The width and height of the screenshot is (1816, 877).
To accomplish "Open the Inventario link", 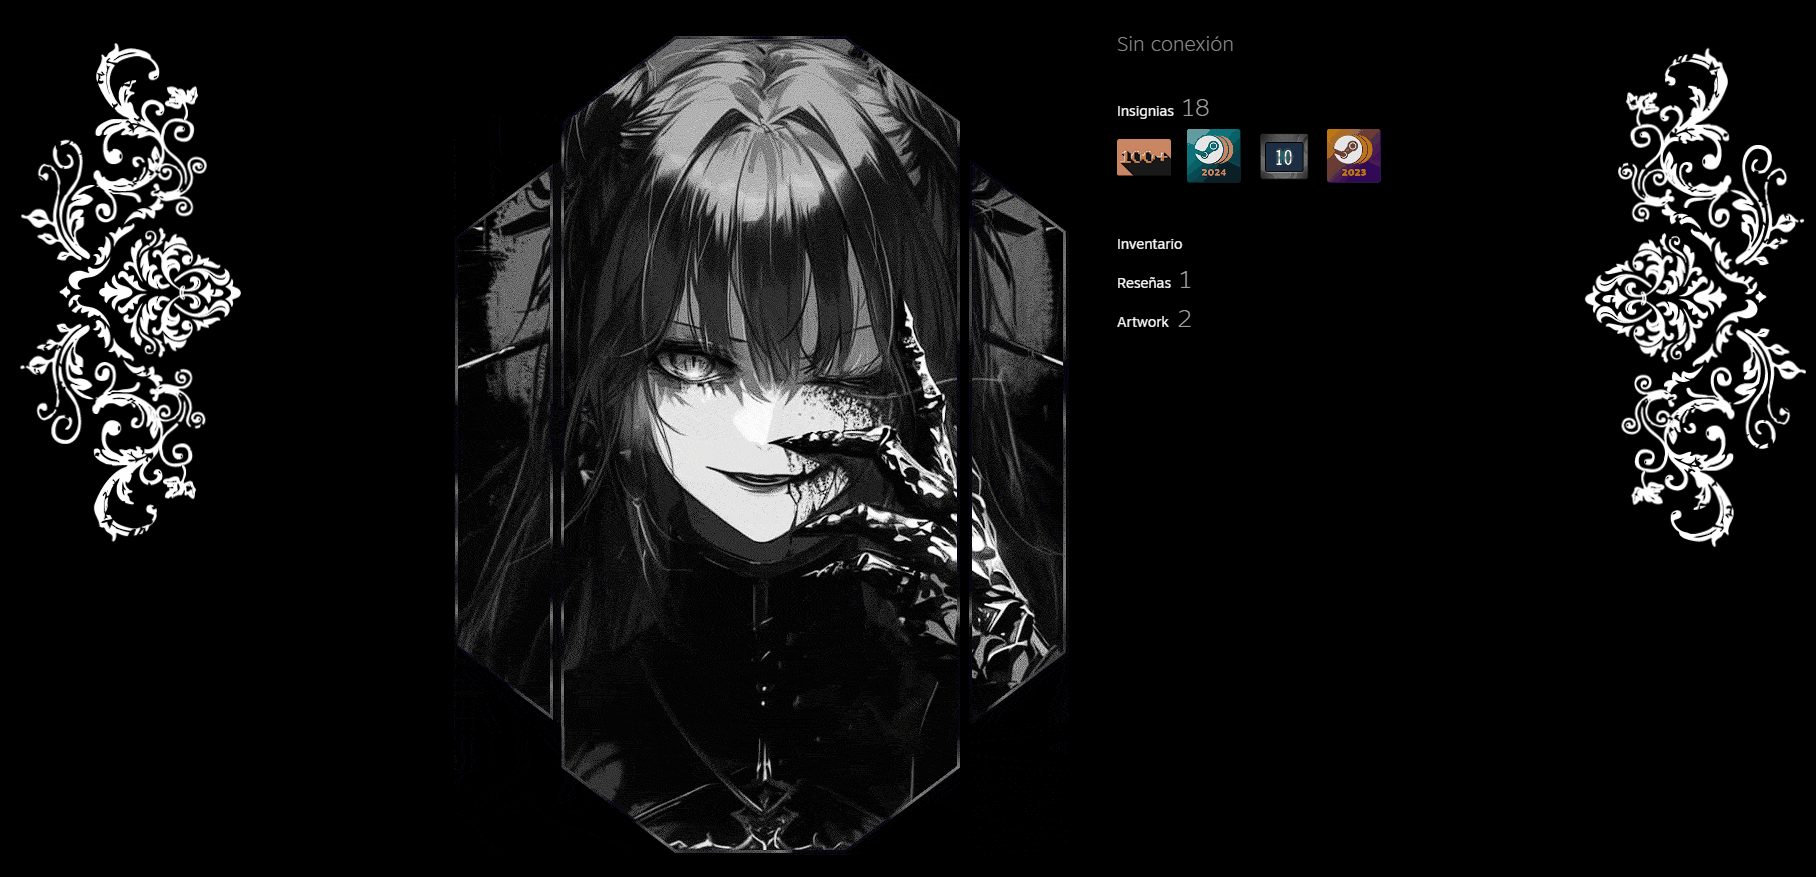I will click(x=1149, y=244).
